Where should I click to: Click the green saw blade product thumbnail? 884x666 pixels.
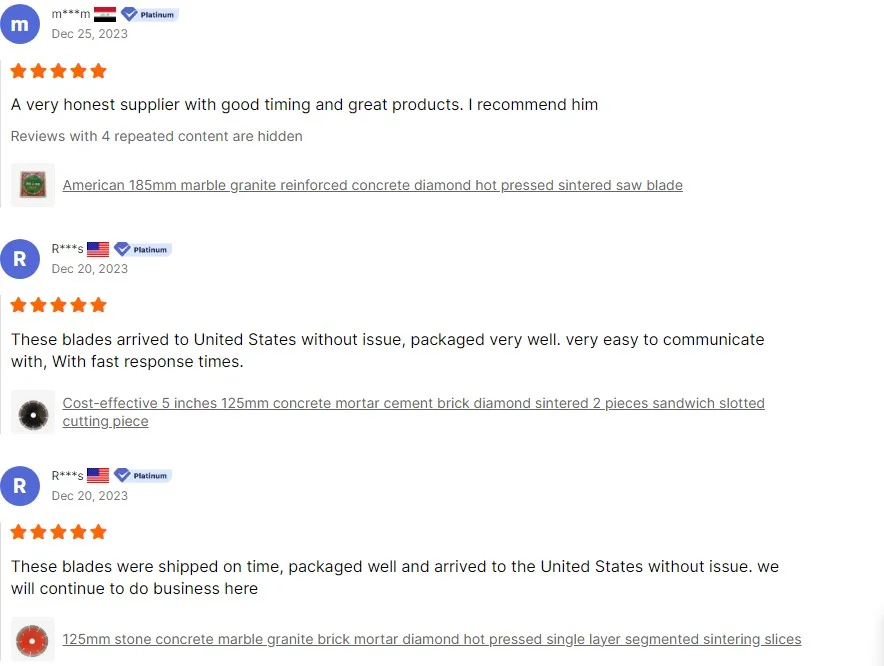[x=33, y=185]
